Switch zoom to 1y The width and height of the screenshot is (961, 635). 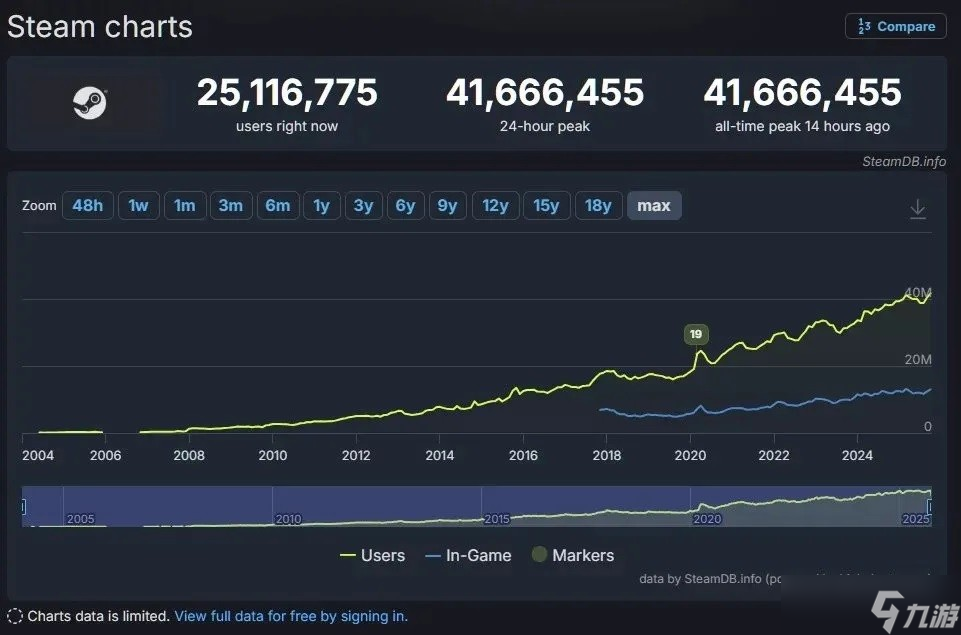321,206
